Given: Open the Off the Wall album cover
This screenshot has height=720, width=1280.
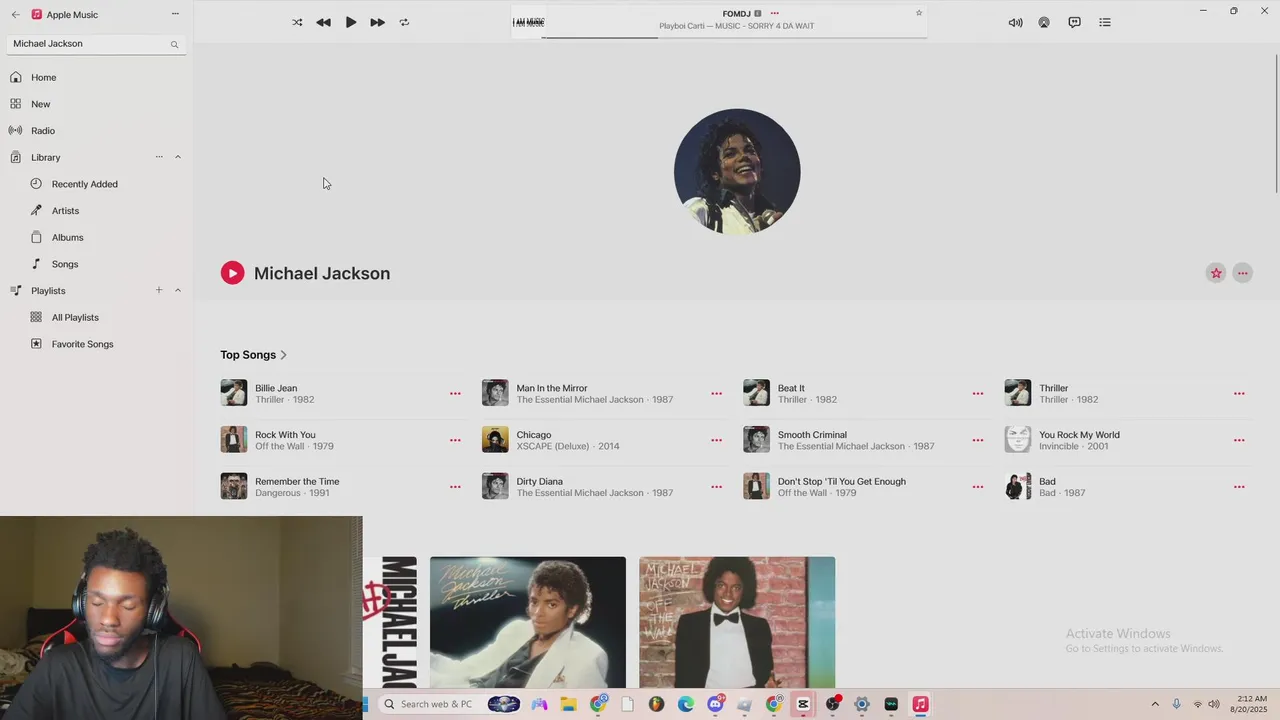Looking at the screenshot, I should [x=737, y=622].
